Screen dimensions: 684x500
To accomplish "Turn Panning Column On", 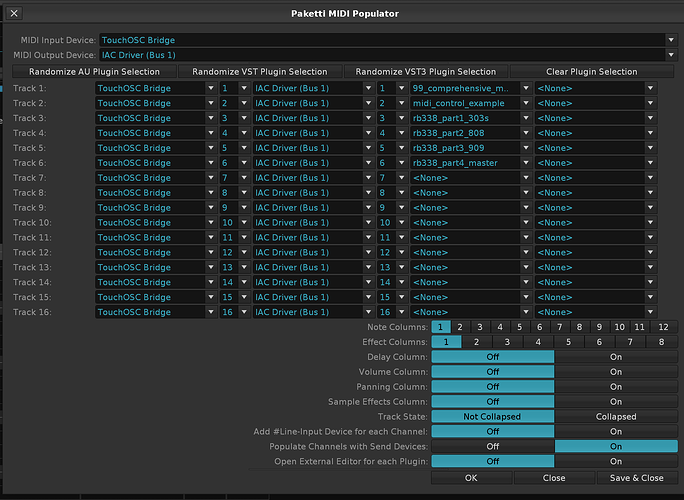I will tap(616, 387).
